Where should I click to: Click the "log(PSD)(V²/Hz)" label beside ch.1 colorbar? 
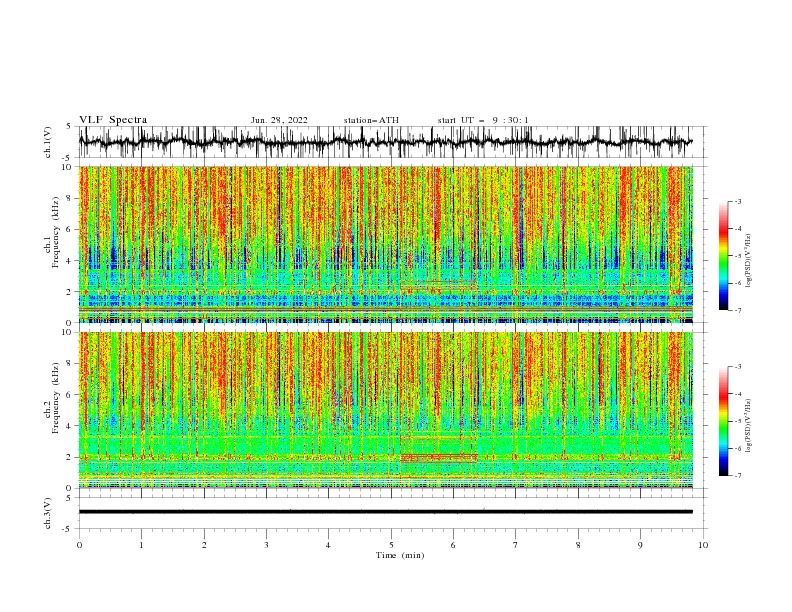click(748, 261)
